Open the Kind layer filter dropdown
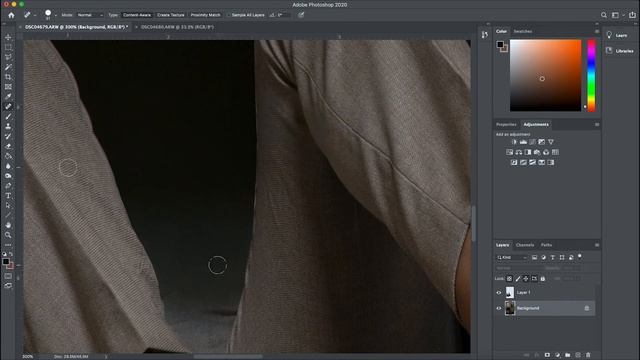This screenshot has height=360, width=640. tap(512, 258)
